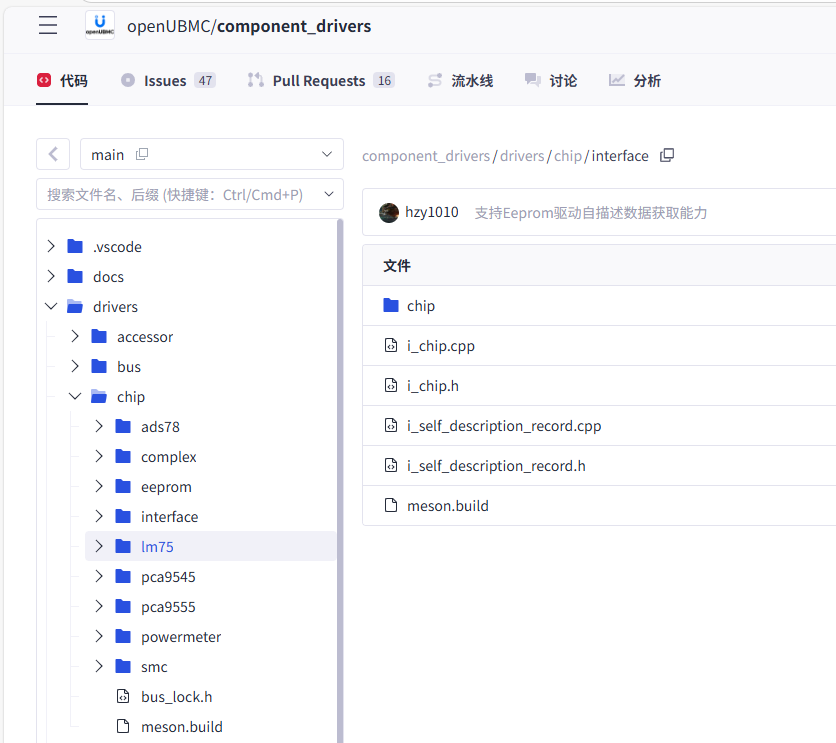Click hzy1010's avatar image
The height and width of the screenshot is (743, 836).
[389, 213]
